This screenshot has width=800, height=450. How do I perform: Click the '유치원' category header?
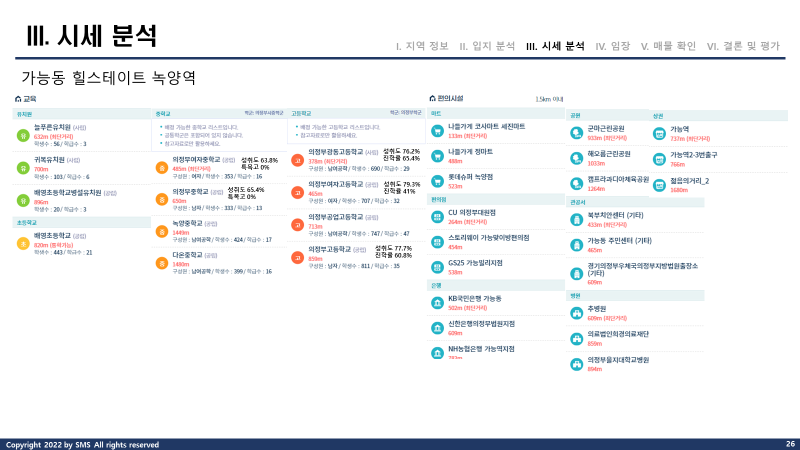(82, 114)
